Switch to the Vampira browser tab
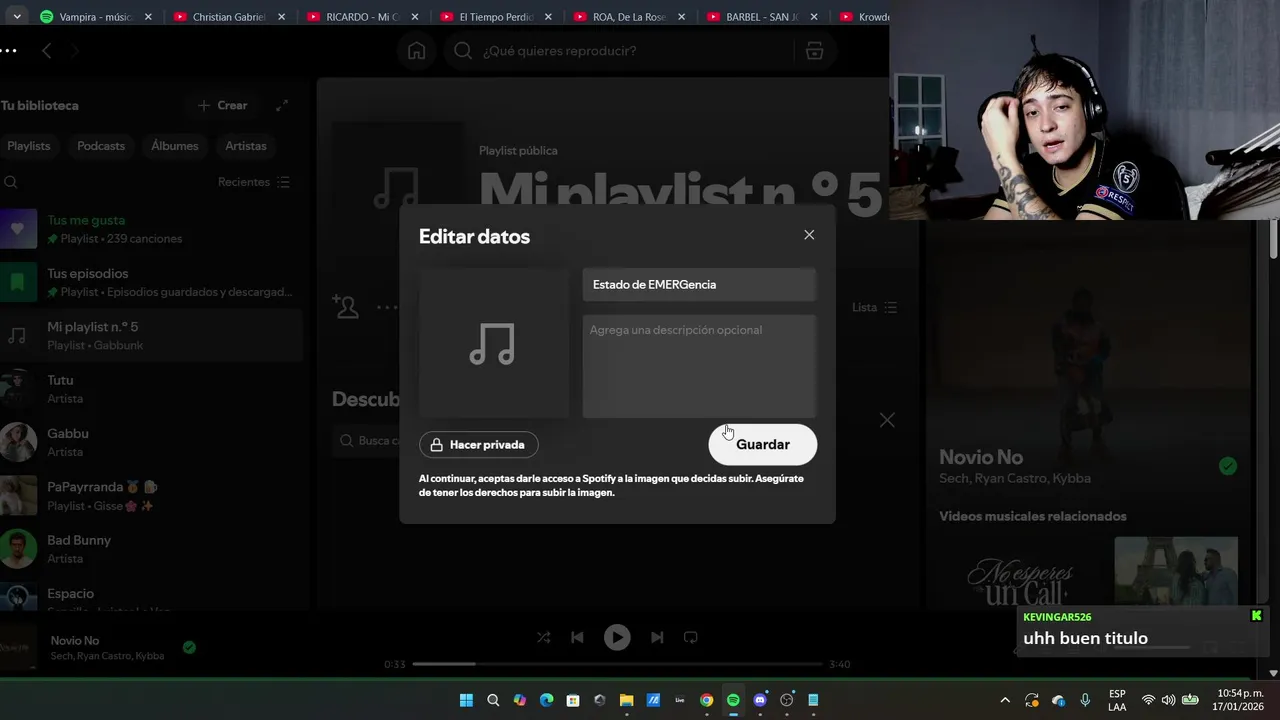Screen dimensions: 1280x720 point(95,17)
